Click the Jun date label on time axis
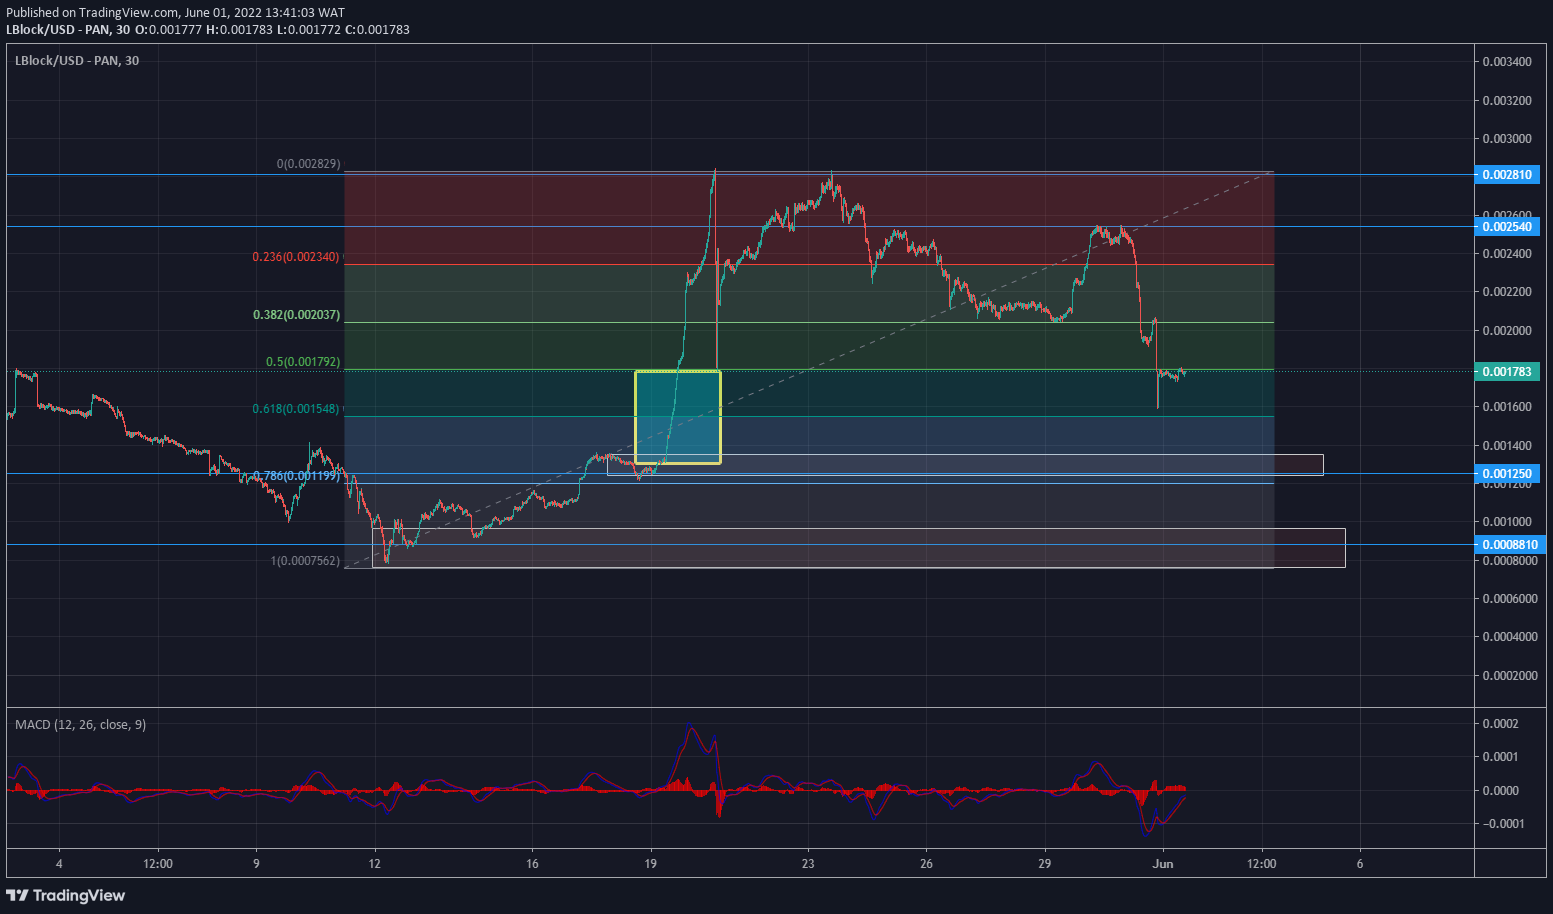Image resolution: width=1553 pixels, height=914 pixels. 1163,864
